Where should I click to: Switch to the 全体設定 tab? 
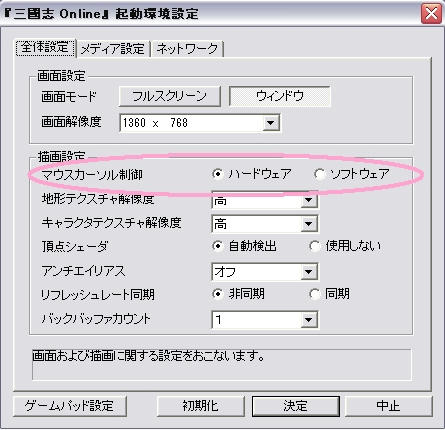click(x=46, y=48)
